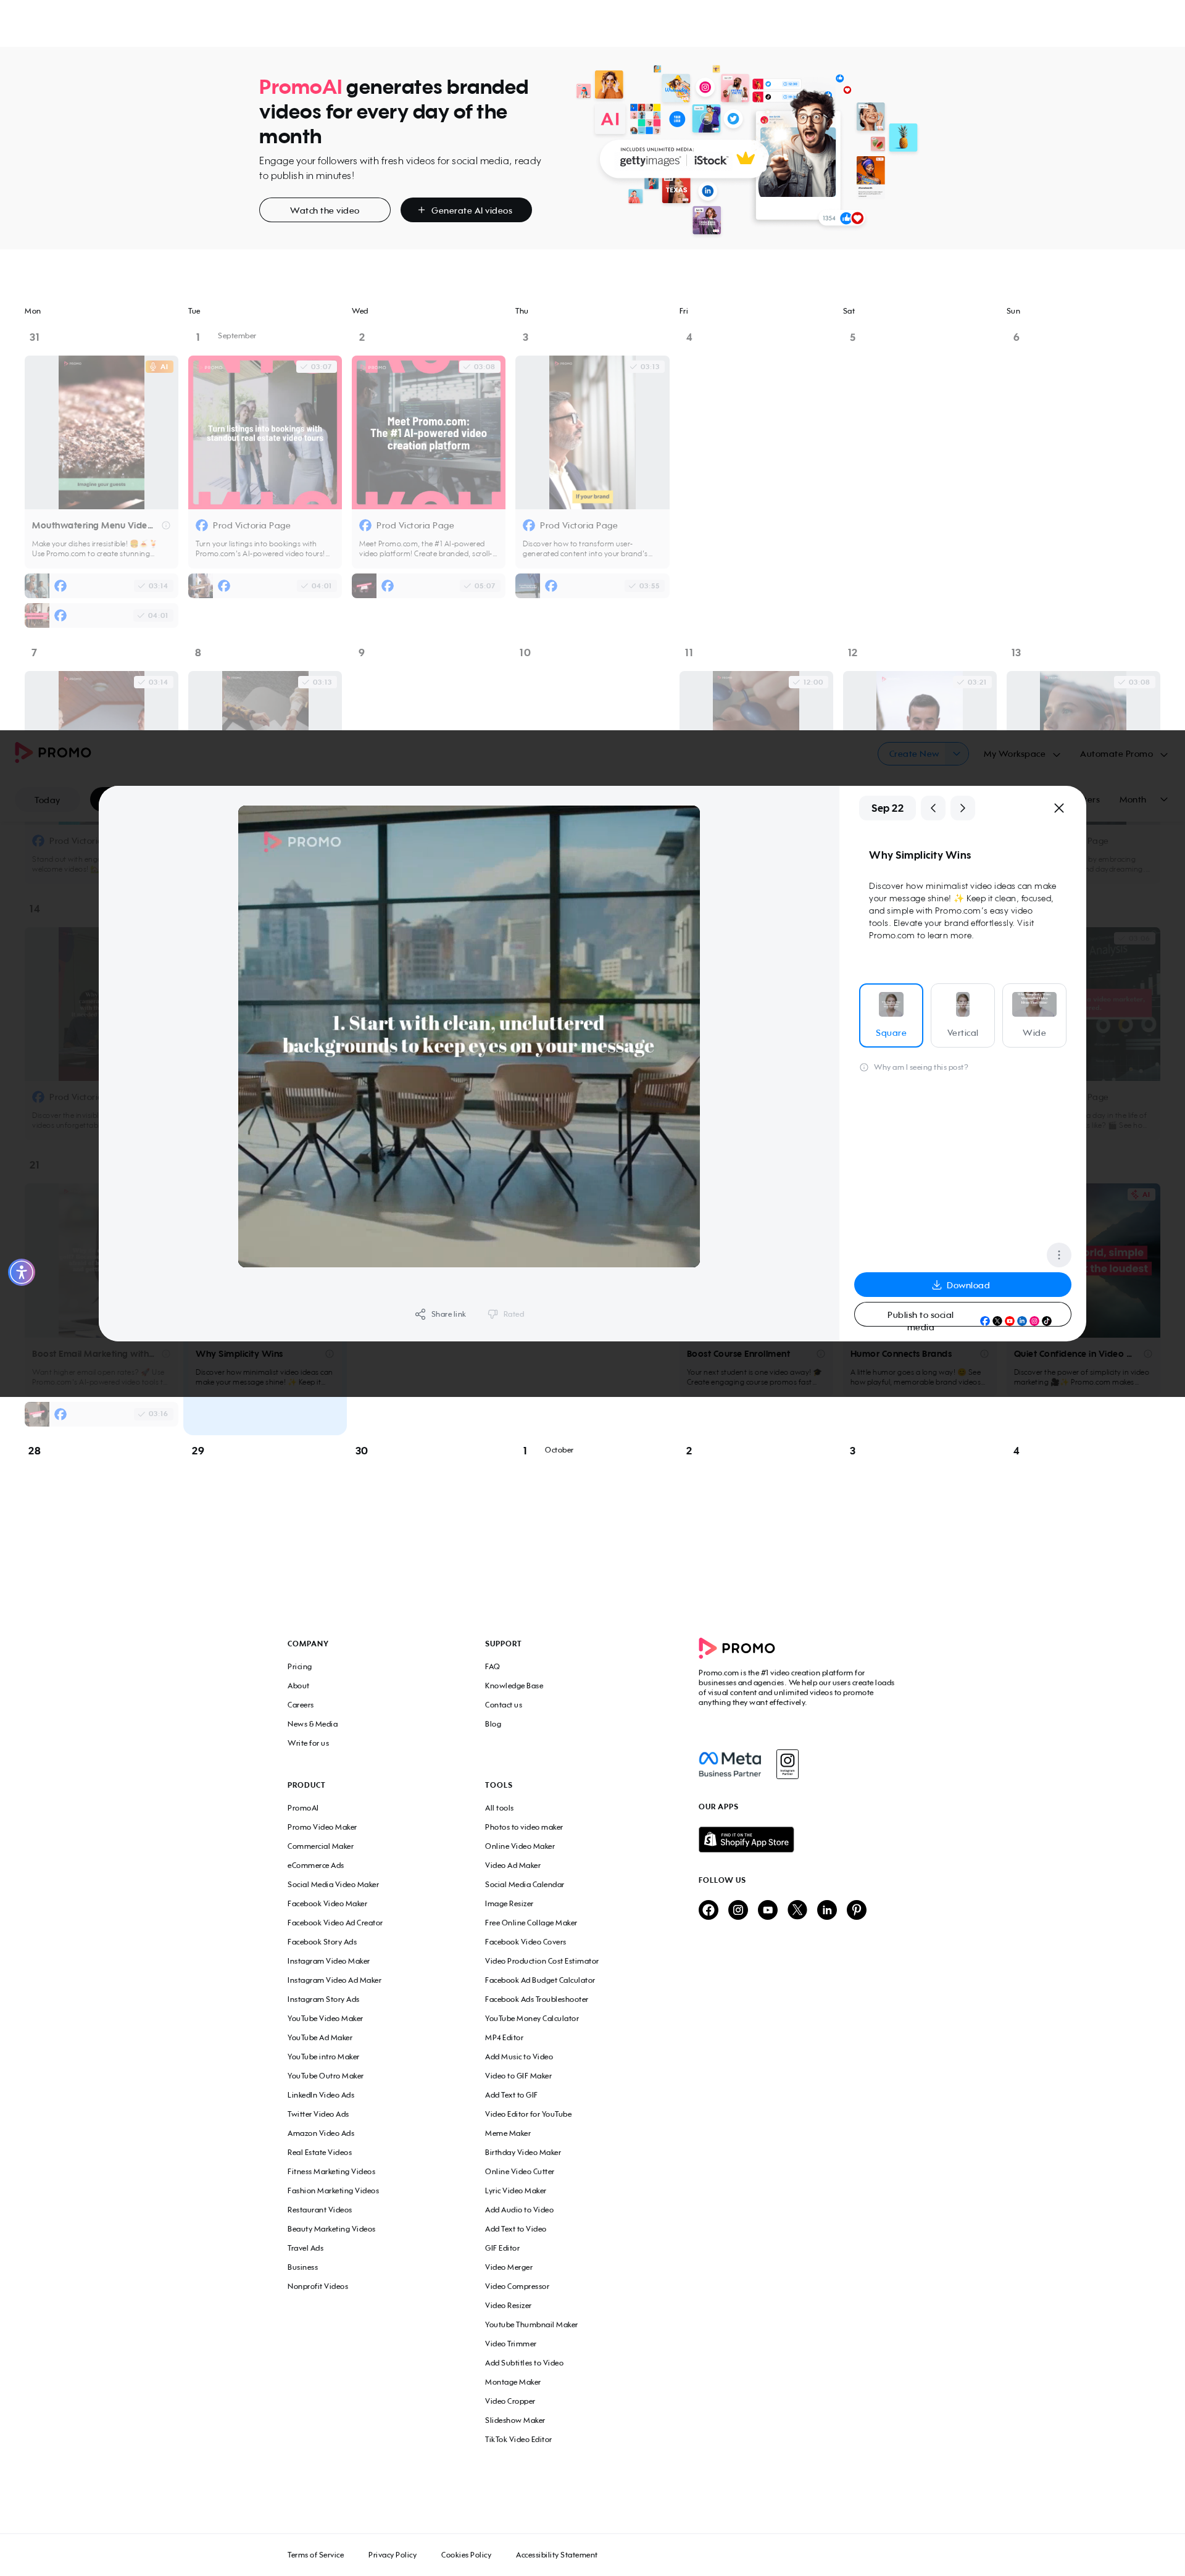Go to previous post with left arrow
Image resolution: width=1185 pixels, height=2576 pixels.
933,808
